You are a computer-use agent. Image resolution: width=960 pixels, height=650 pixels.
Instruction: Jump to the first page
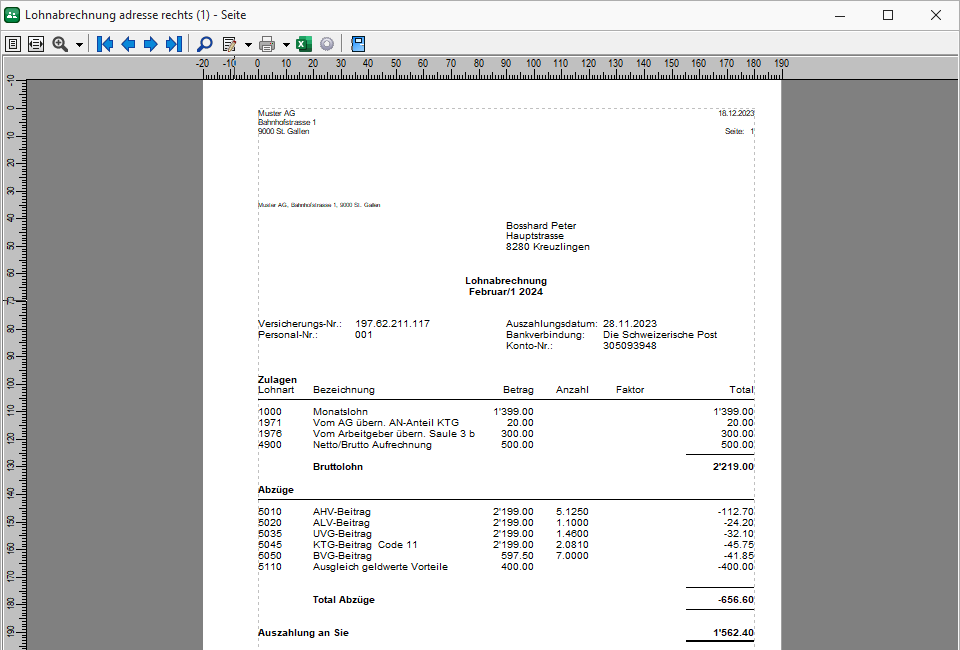point(105,43)
